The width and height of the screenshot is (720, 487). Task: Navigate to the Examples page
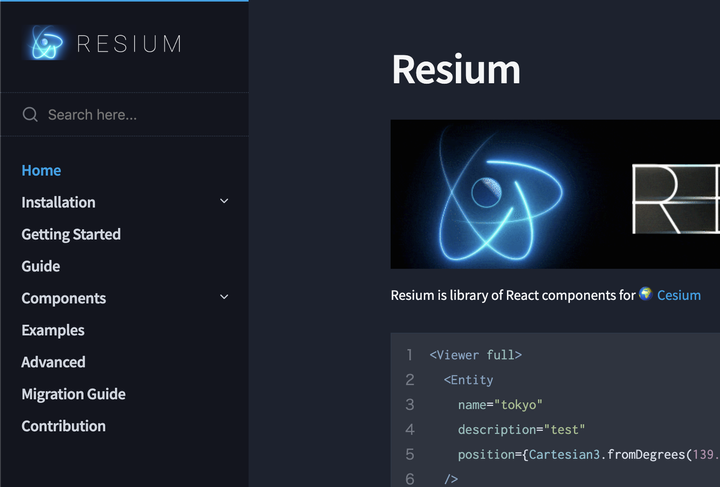coord(53,330)
